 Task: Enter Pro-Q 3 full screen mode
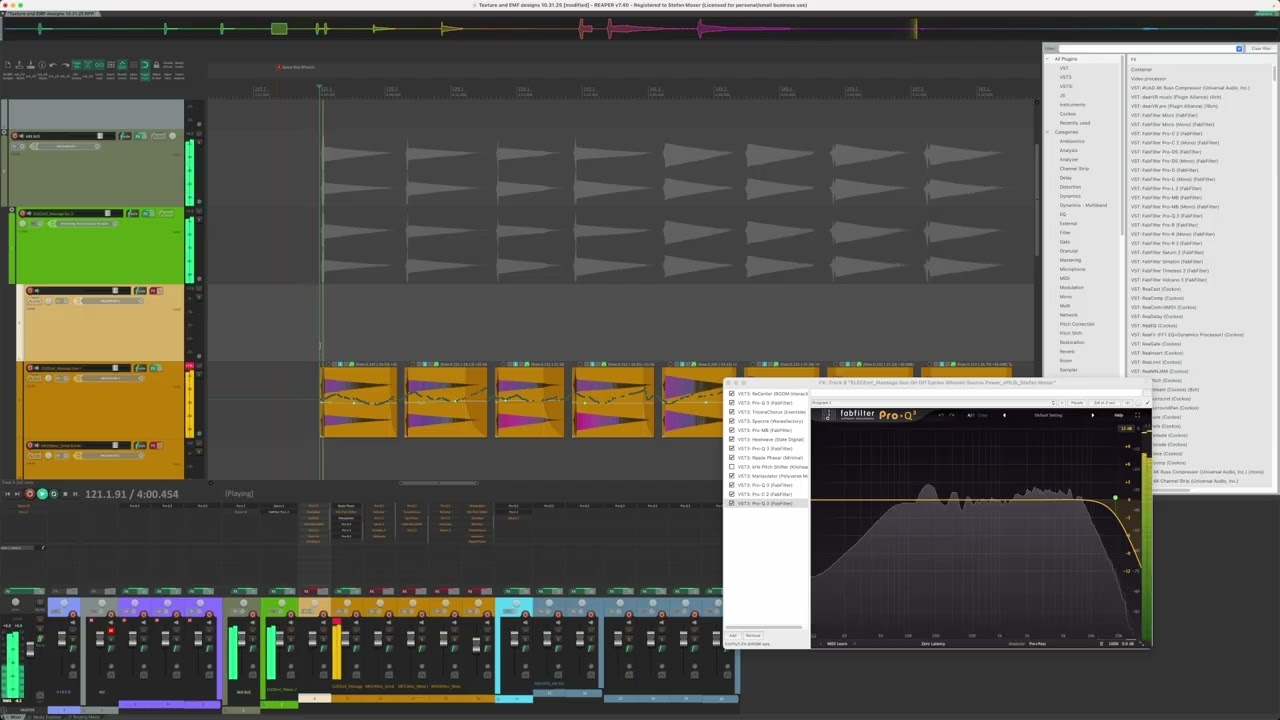coord(1137,415)
